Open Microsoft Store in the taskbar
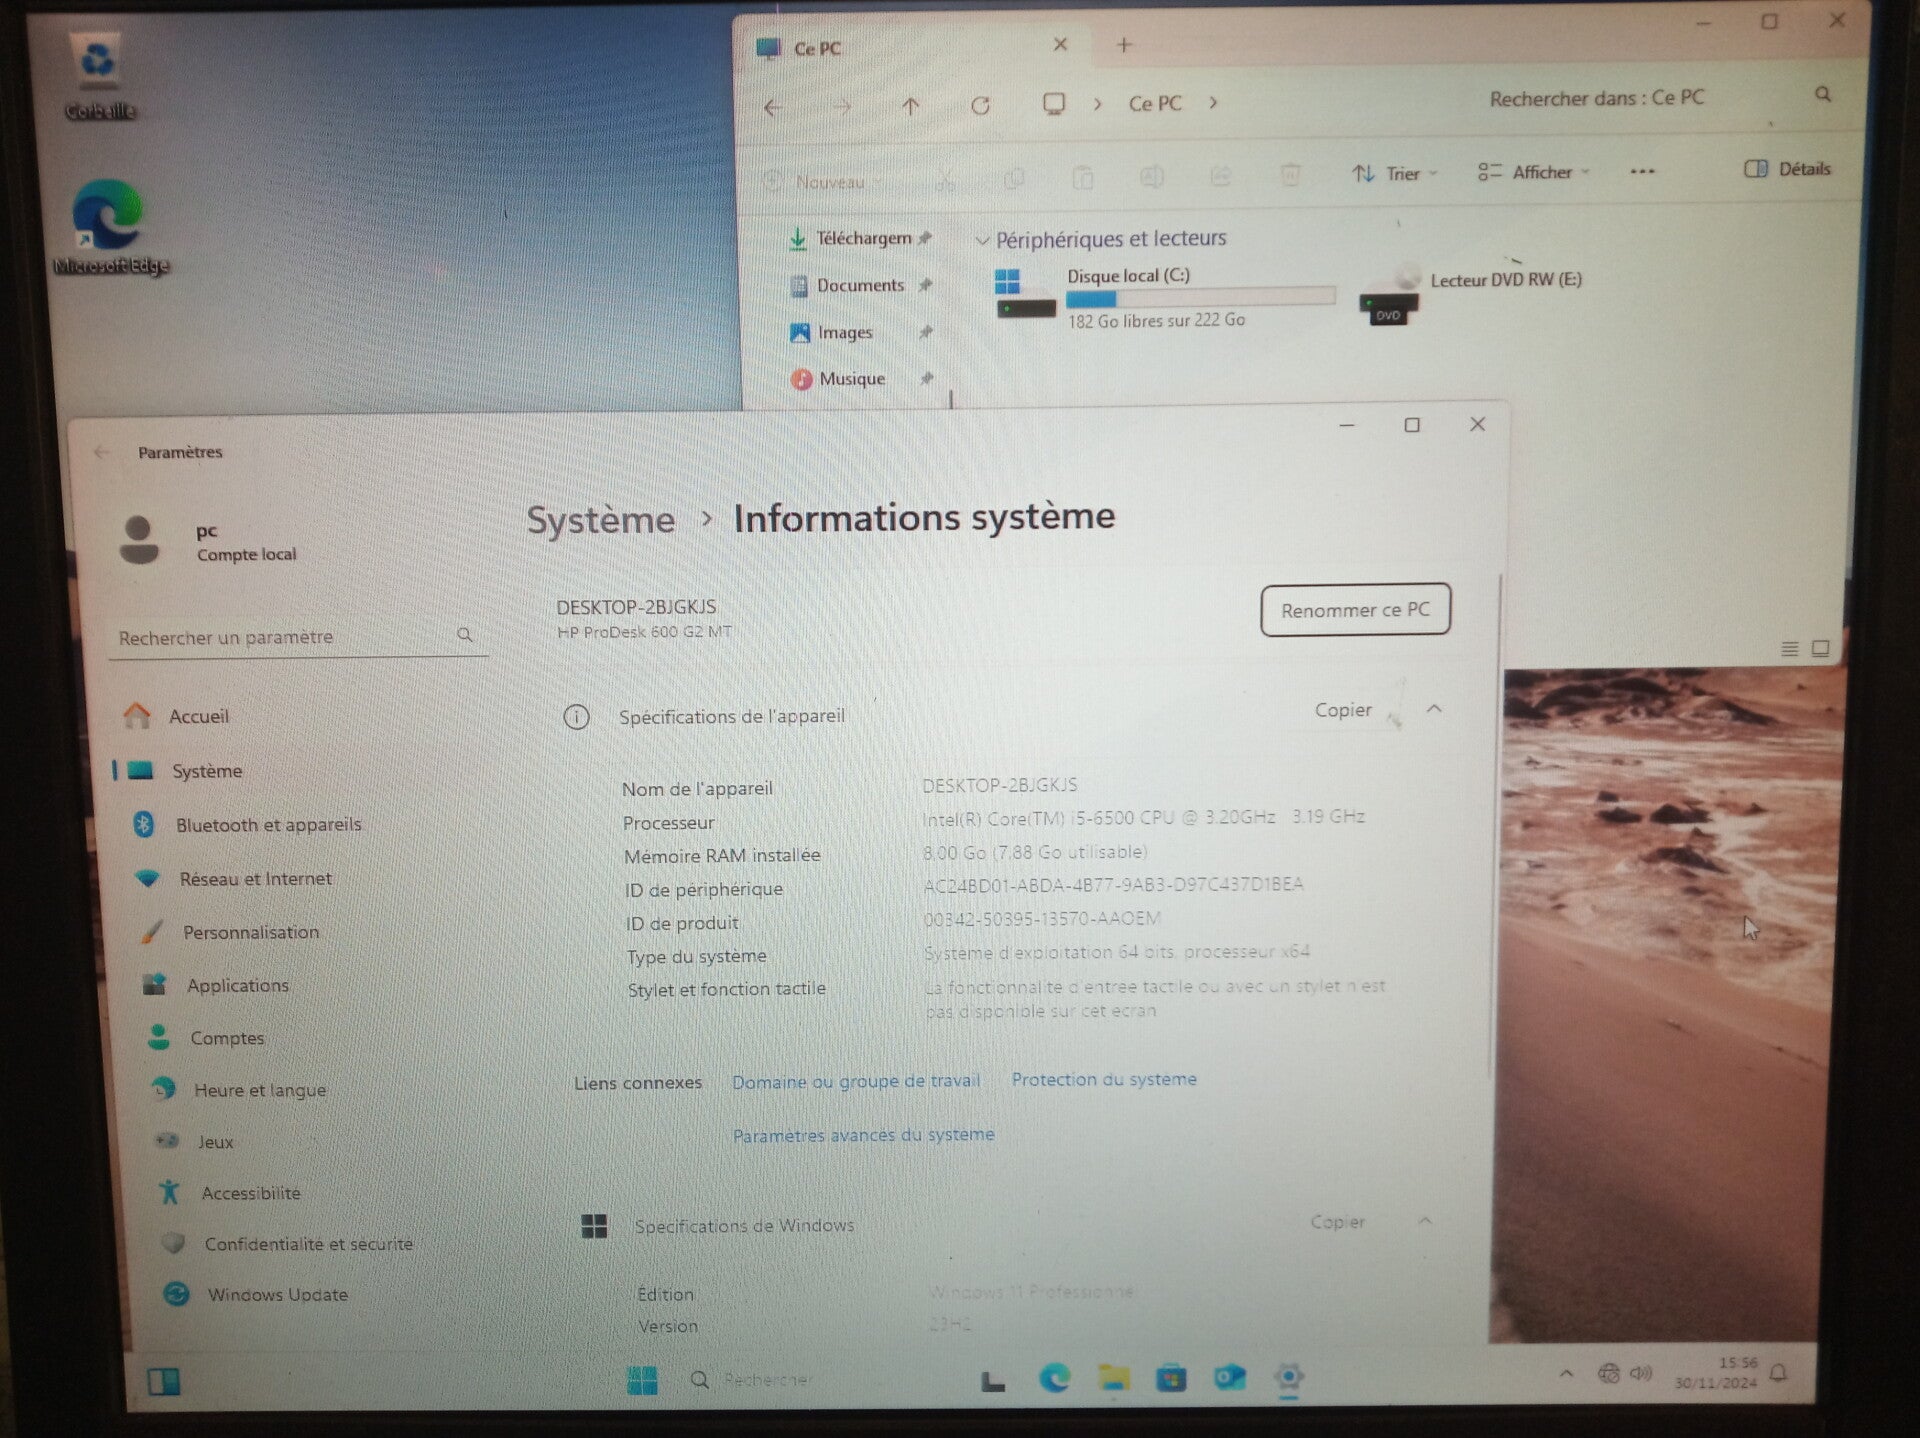The height and width of the screenshot is (1438, 1920). point(1171,1379)
